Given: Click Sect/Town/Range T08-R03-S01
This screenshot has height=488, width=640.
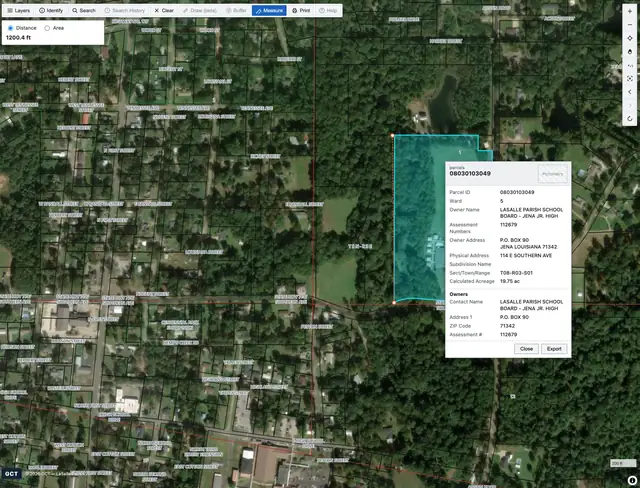Looking at the screenshot, I should point(516,273).
